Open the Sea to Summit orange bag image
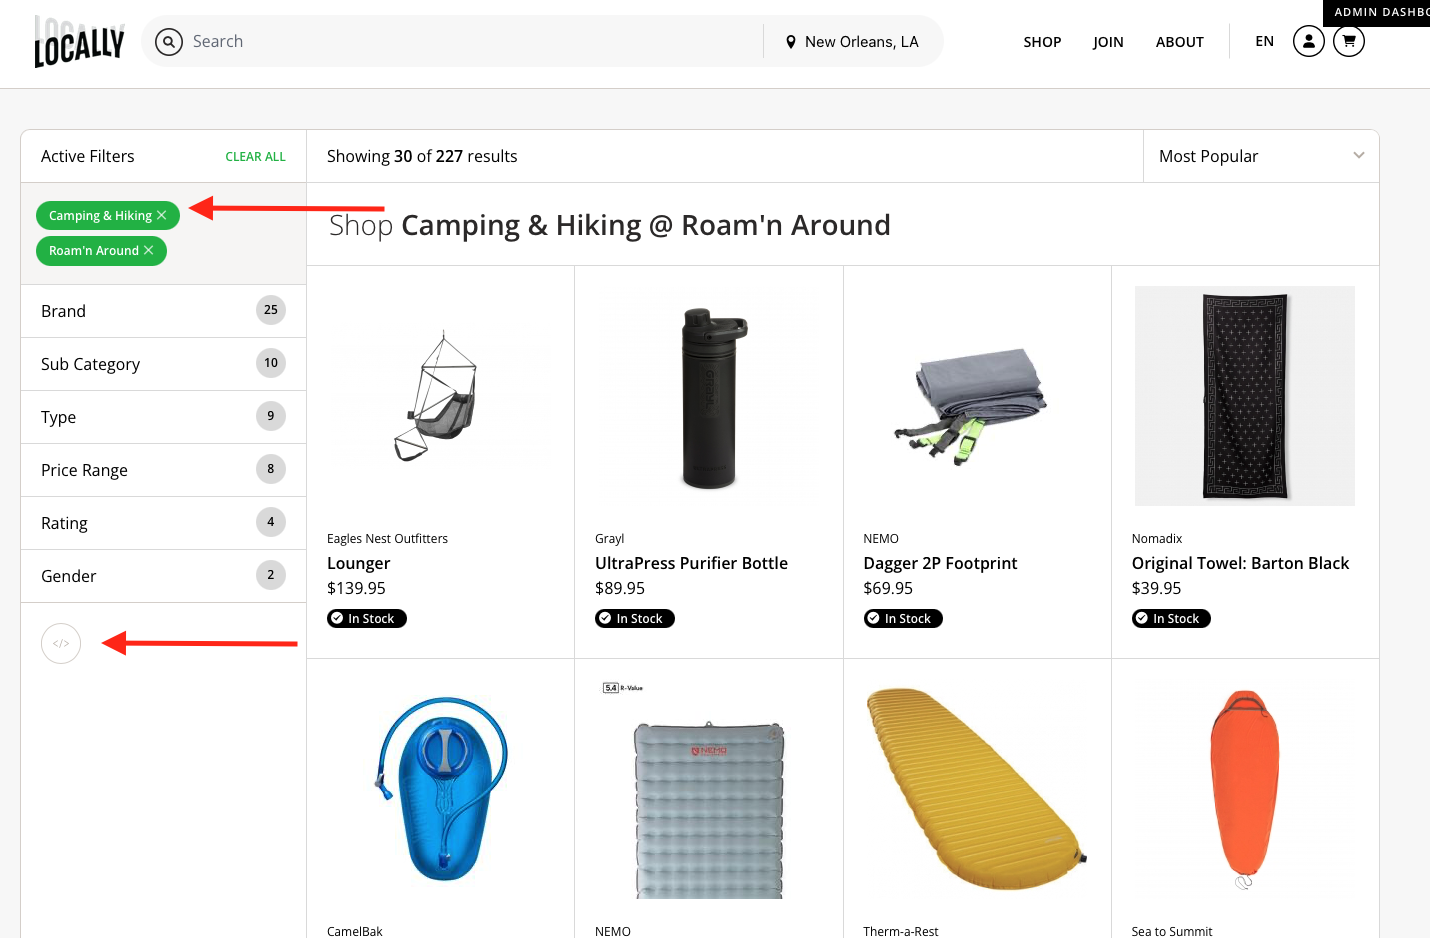Screen dimensions: 1430x938 tap(1244, 788)
